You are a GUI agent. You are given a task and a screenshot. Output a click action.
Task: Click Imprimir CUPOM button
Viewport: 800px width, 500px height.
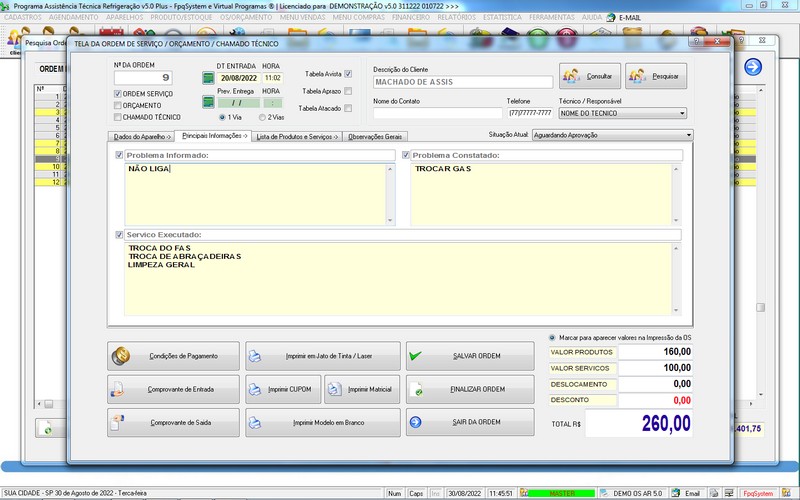tap(283, 389)
